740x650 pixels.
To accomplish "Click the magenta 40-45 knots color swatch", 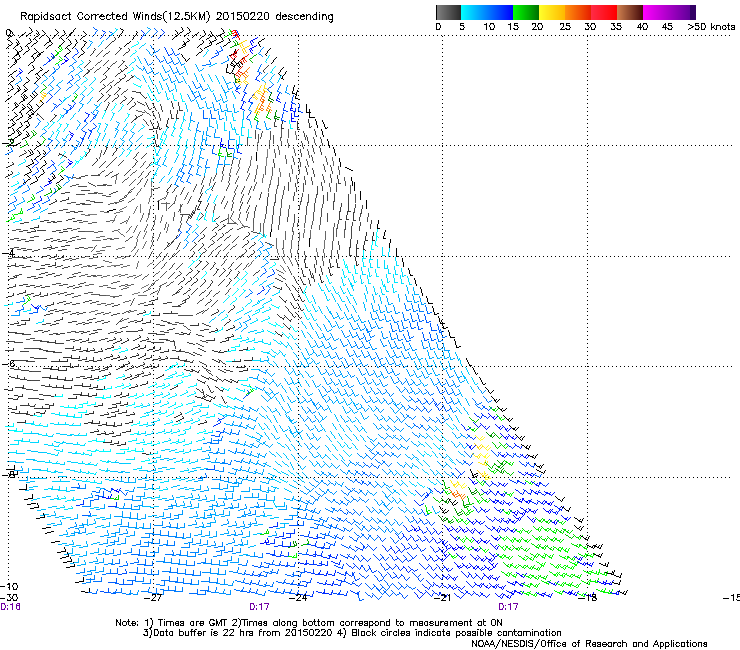I will (x=656, y=12).
